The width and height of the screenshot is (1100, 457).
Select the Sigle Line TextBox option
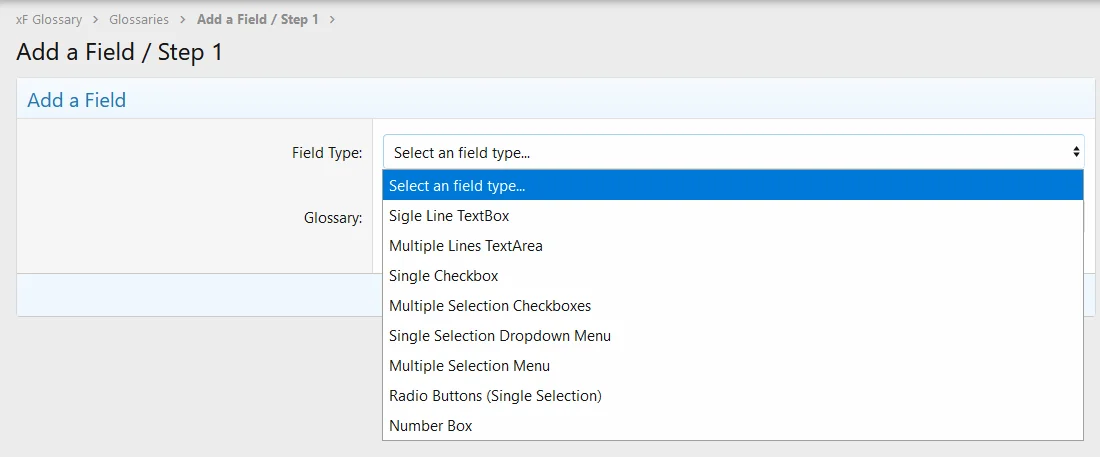[449, 216]
